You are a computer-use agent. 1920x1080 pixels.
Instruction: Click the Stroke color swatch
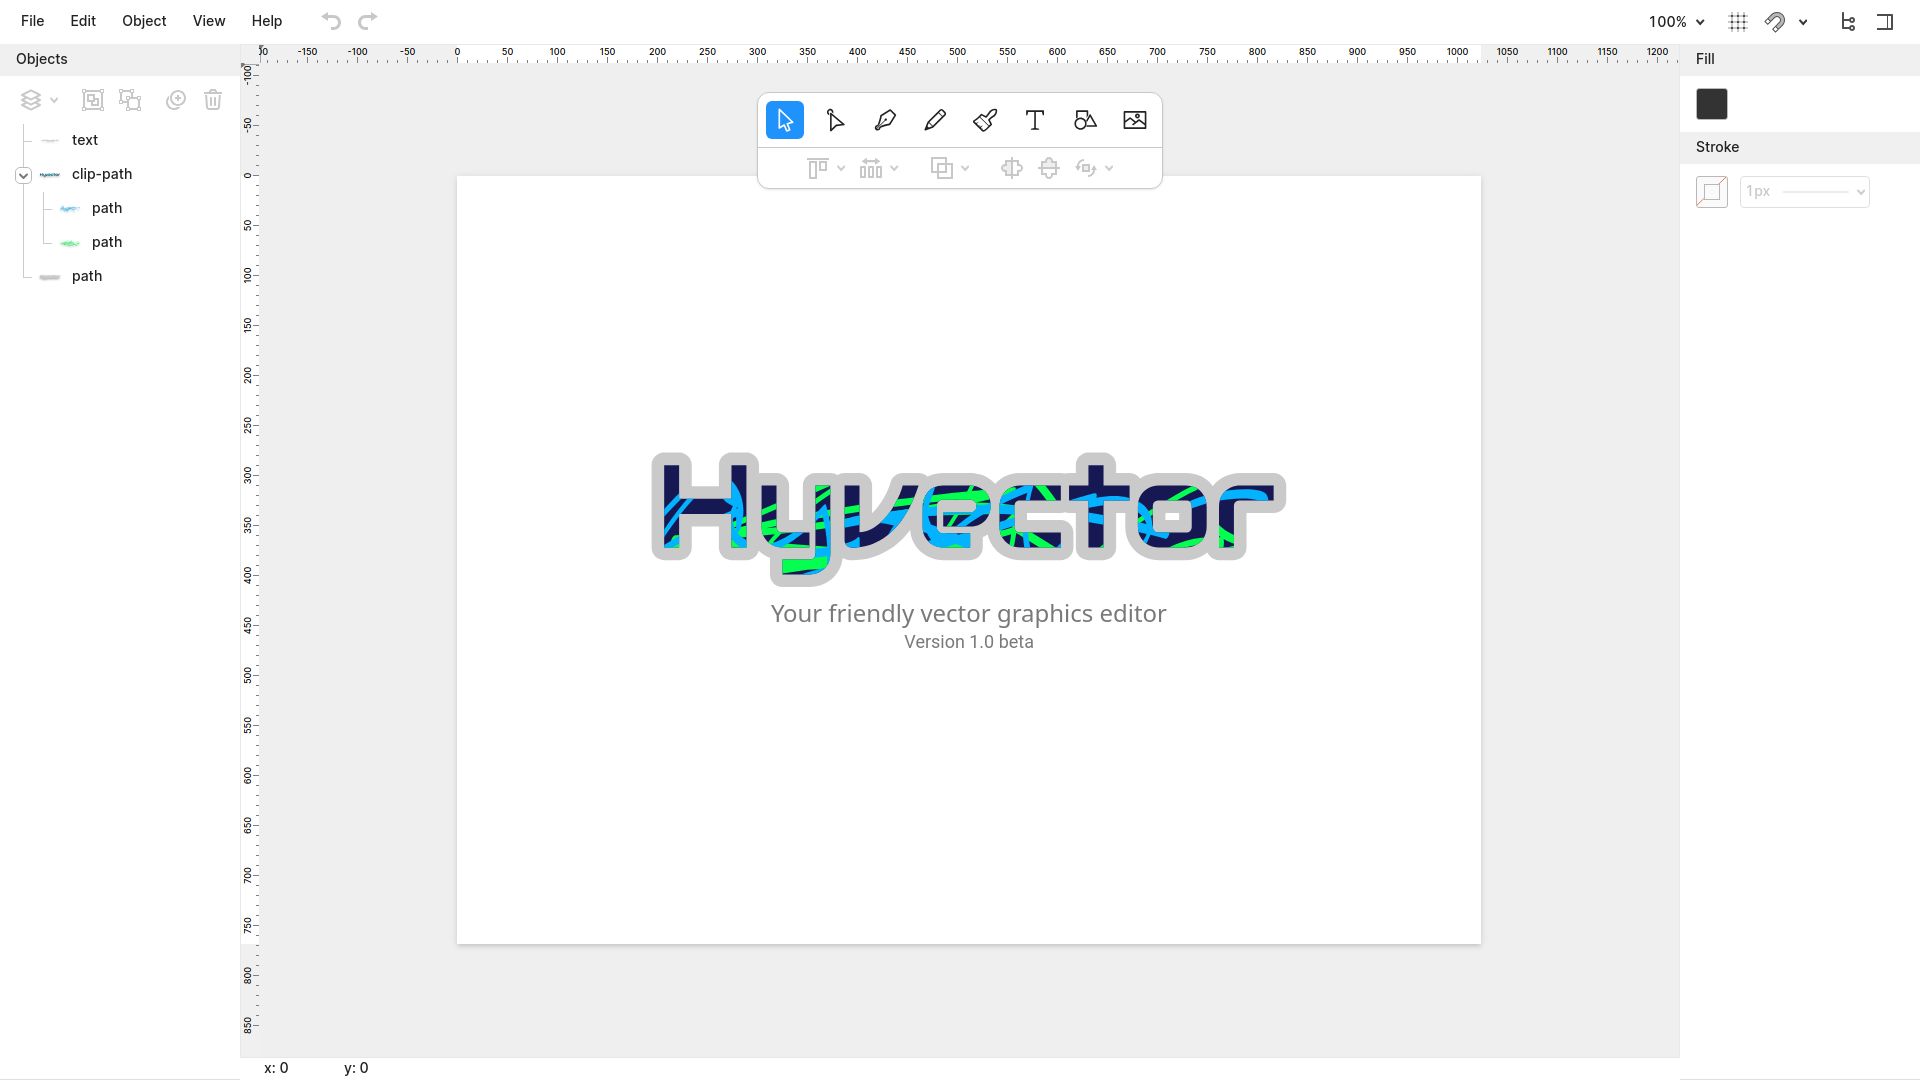[1712, 192]
